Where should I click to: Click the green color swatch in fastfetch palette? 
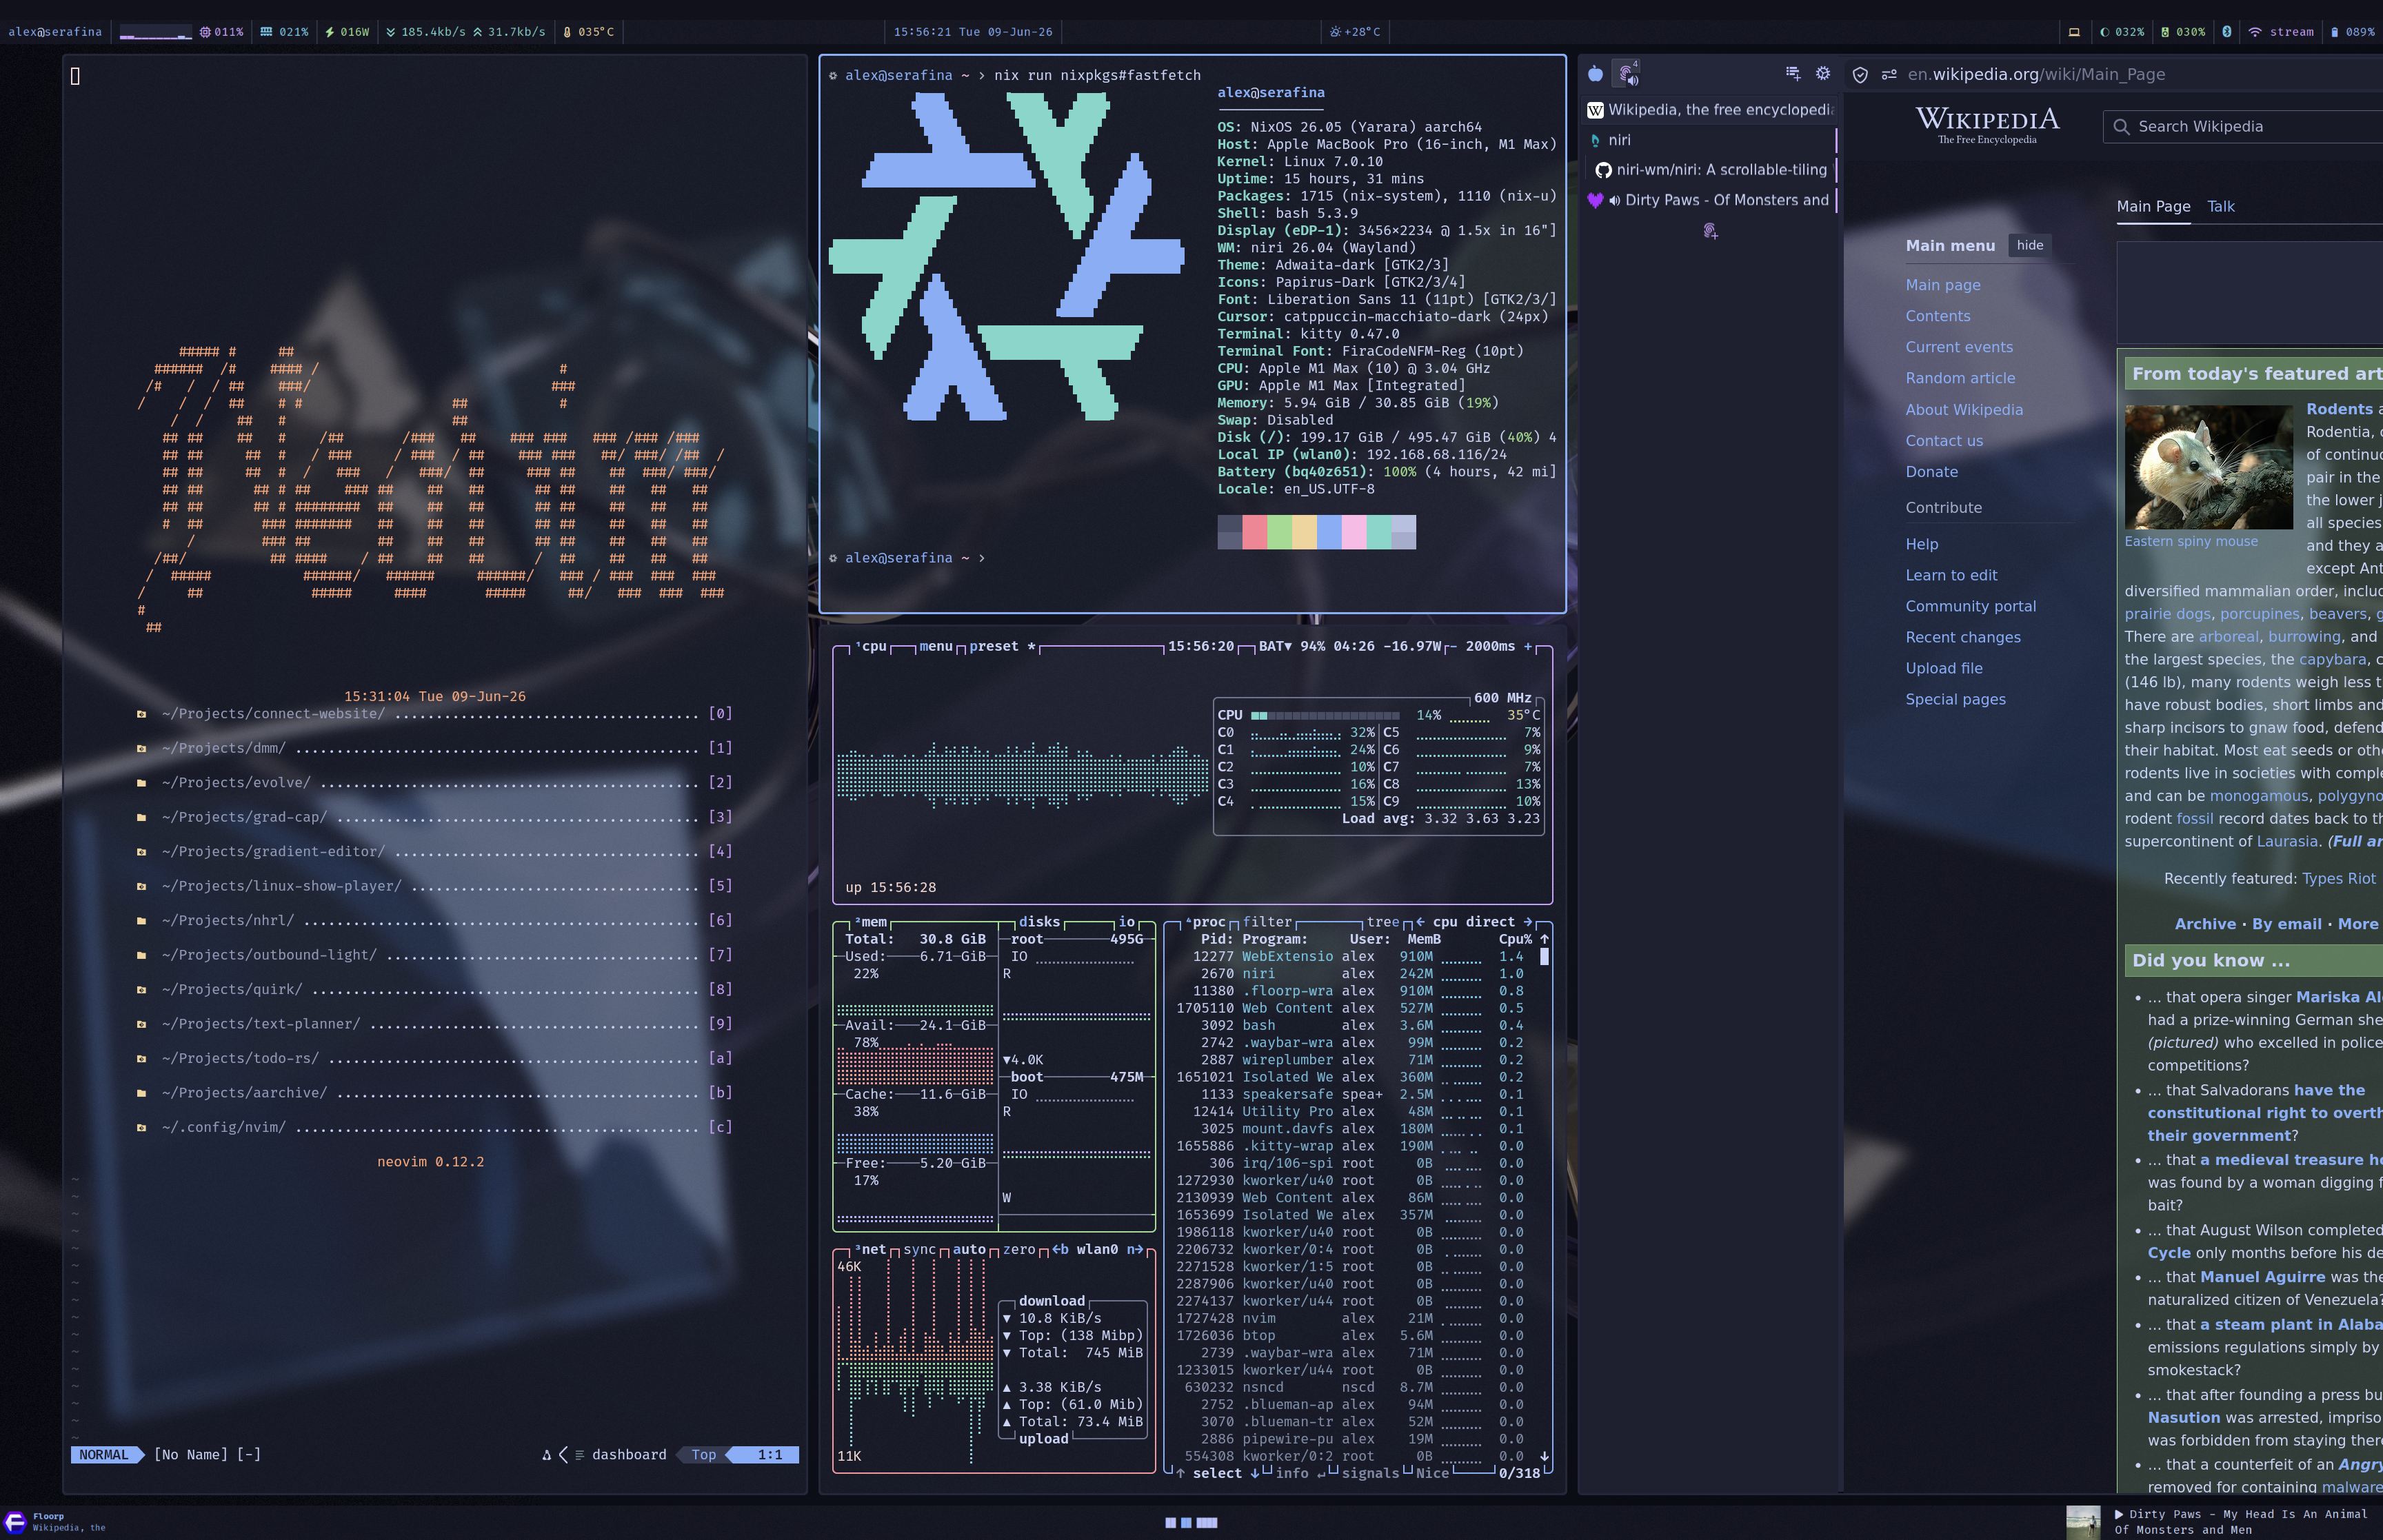pos(1279,532)
